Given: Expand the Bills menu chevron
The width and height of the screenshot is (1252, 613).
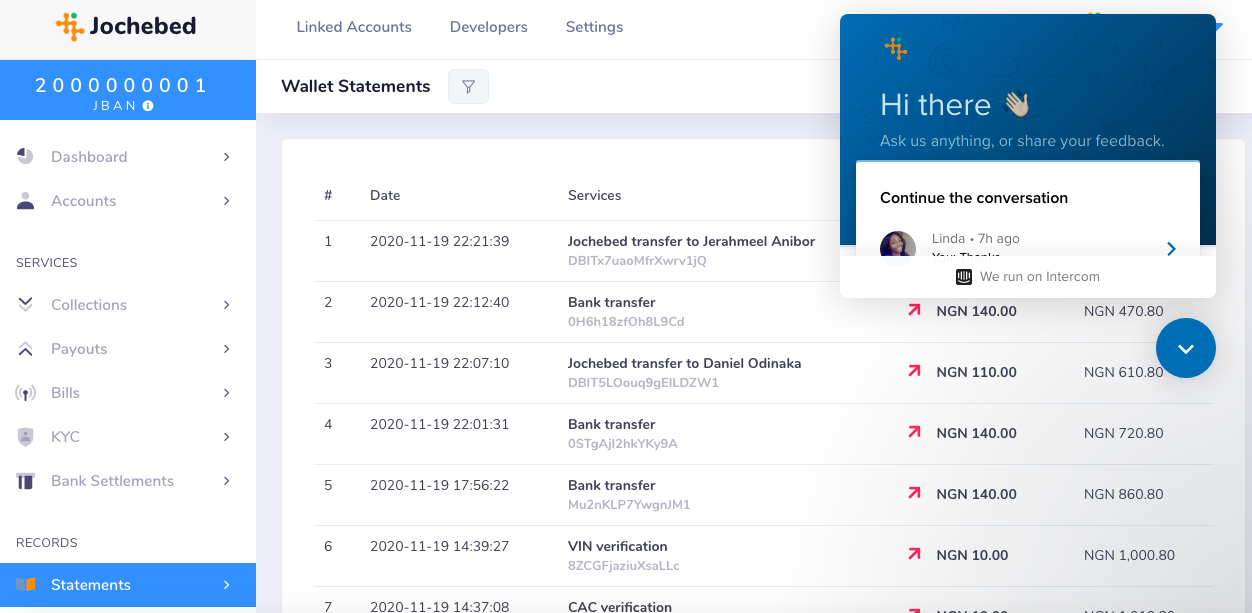Looking at the screenshot, I should tap(227, 393).
